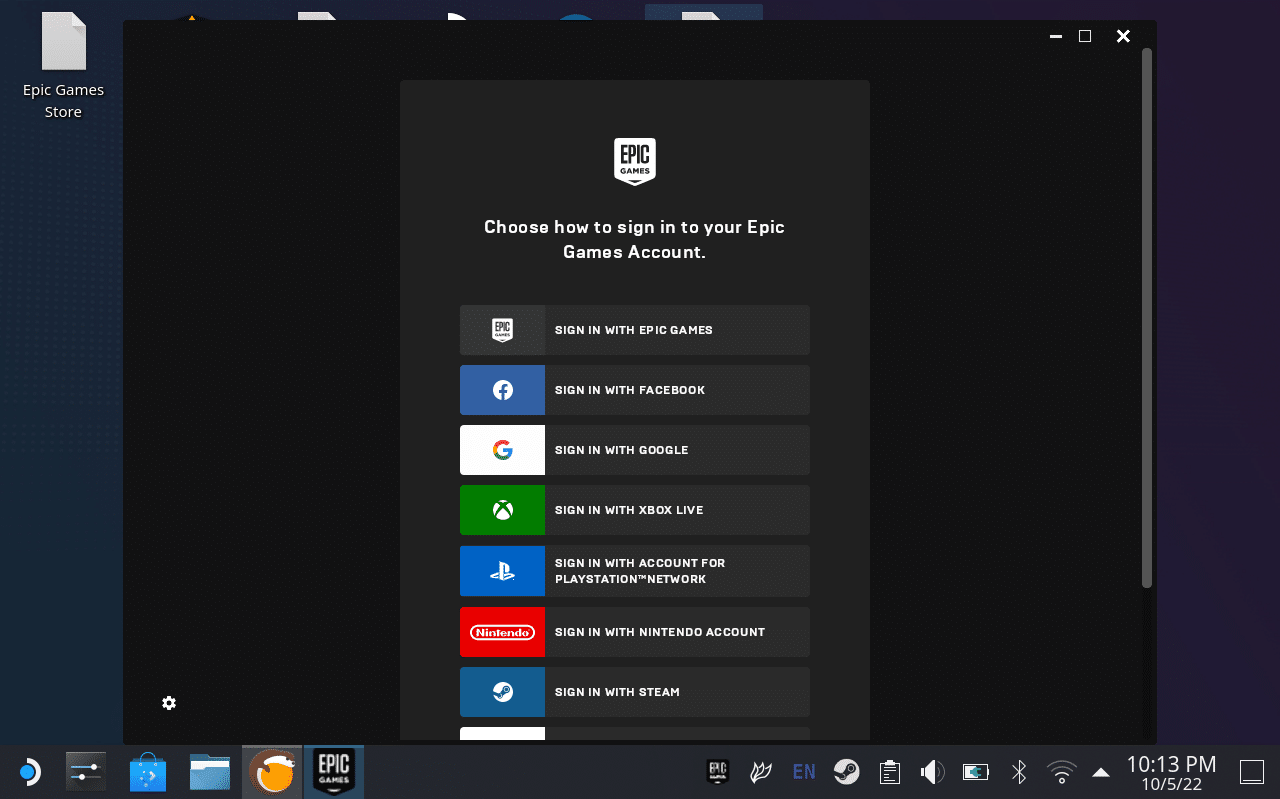The width and height of the screenshot is (1280, 799).
Task: Click the leaf icon in system tray
Action: (761, 772)
